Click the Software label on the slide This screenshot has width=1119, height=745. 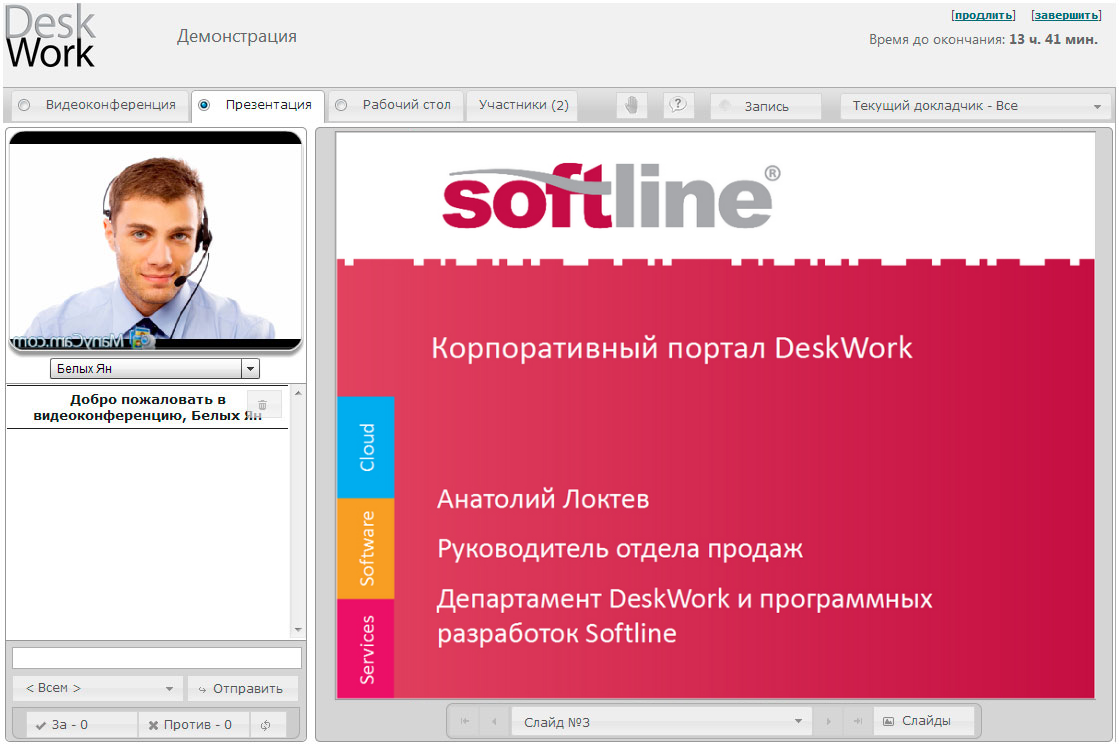click(366, 548)
